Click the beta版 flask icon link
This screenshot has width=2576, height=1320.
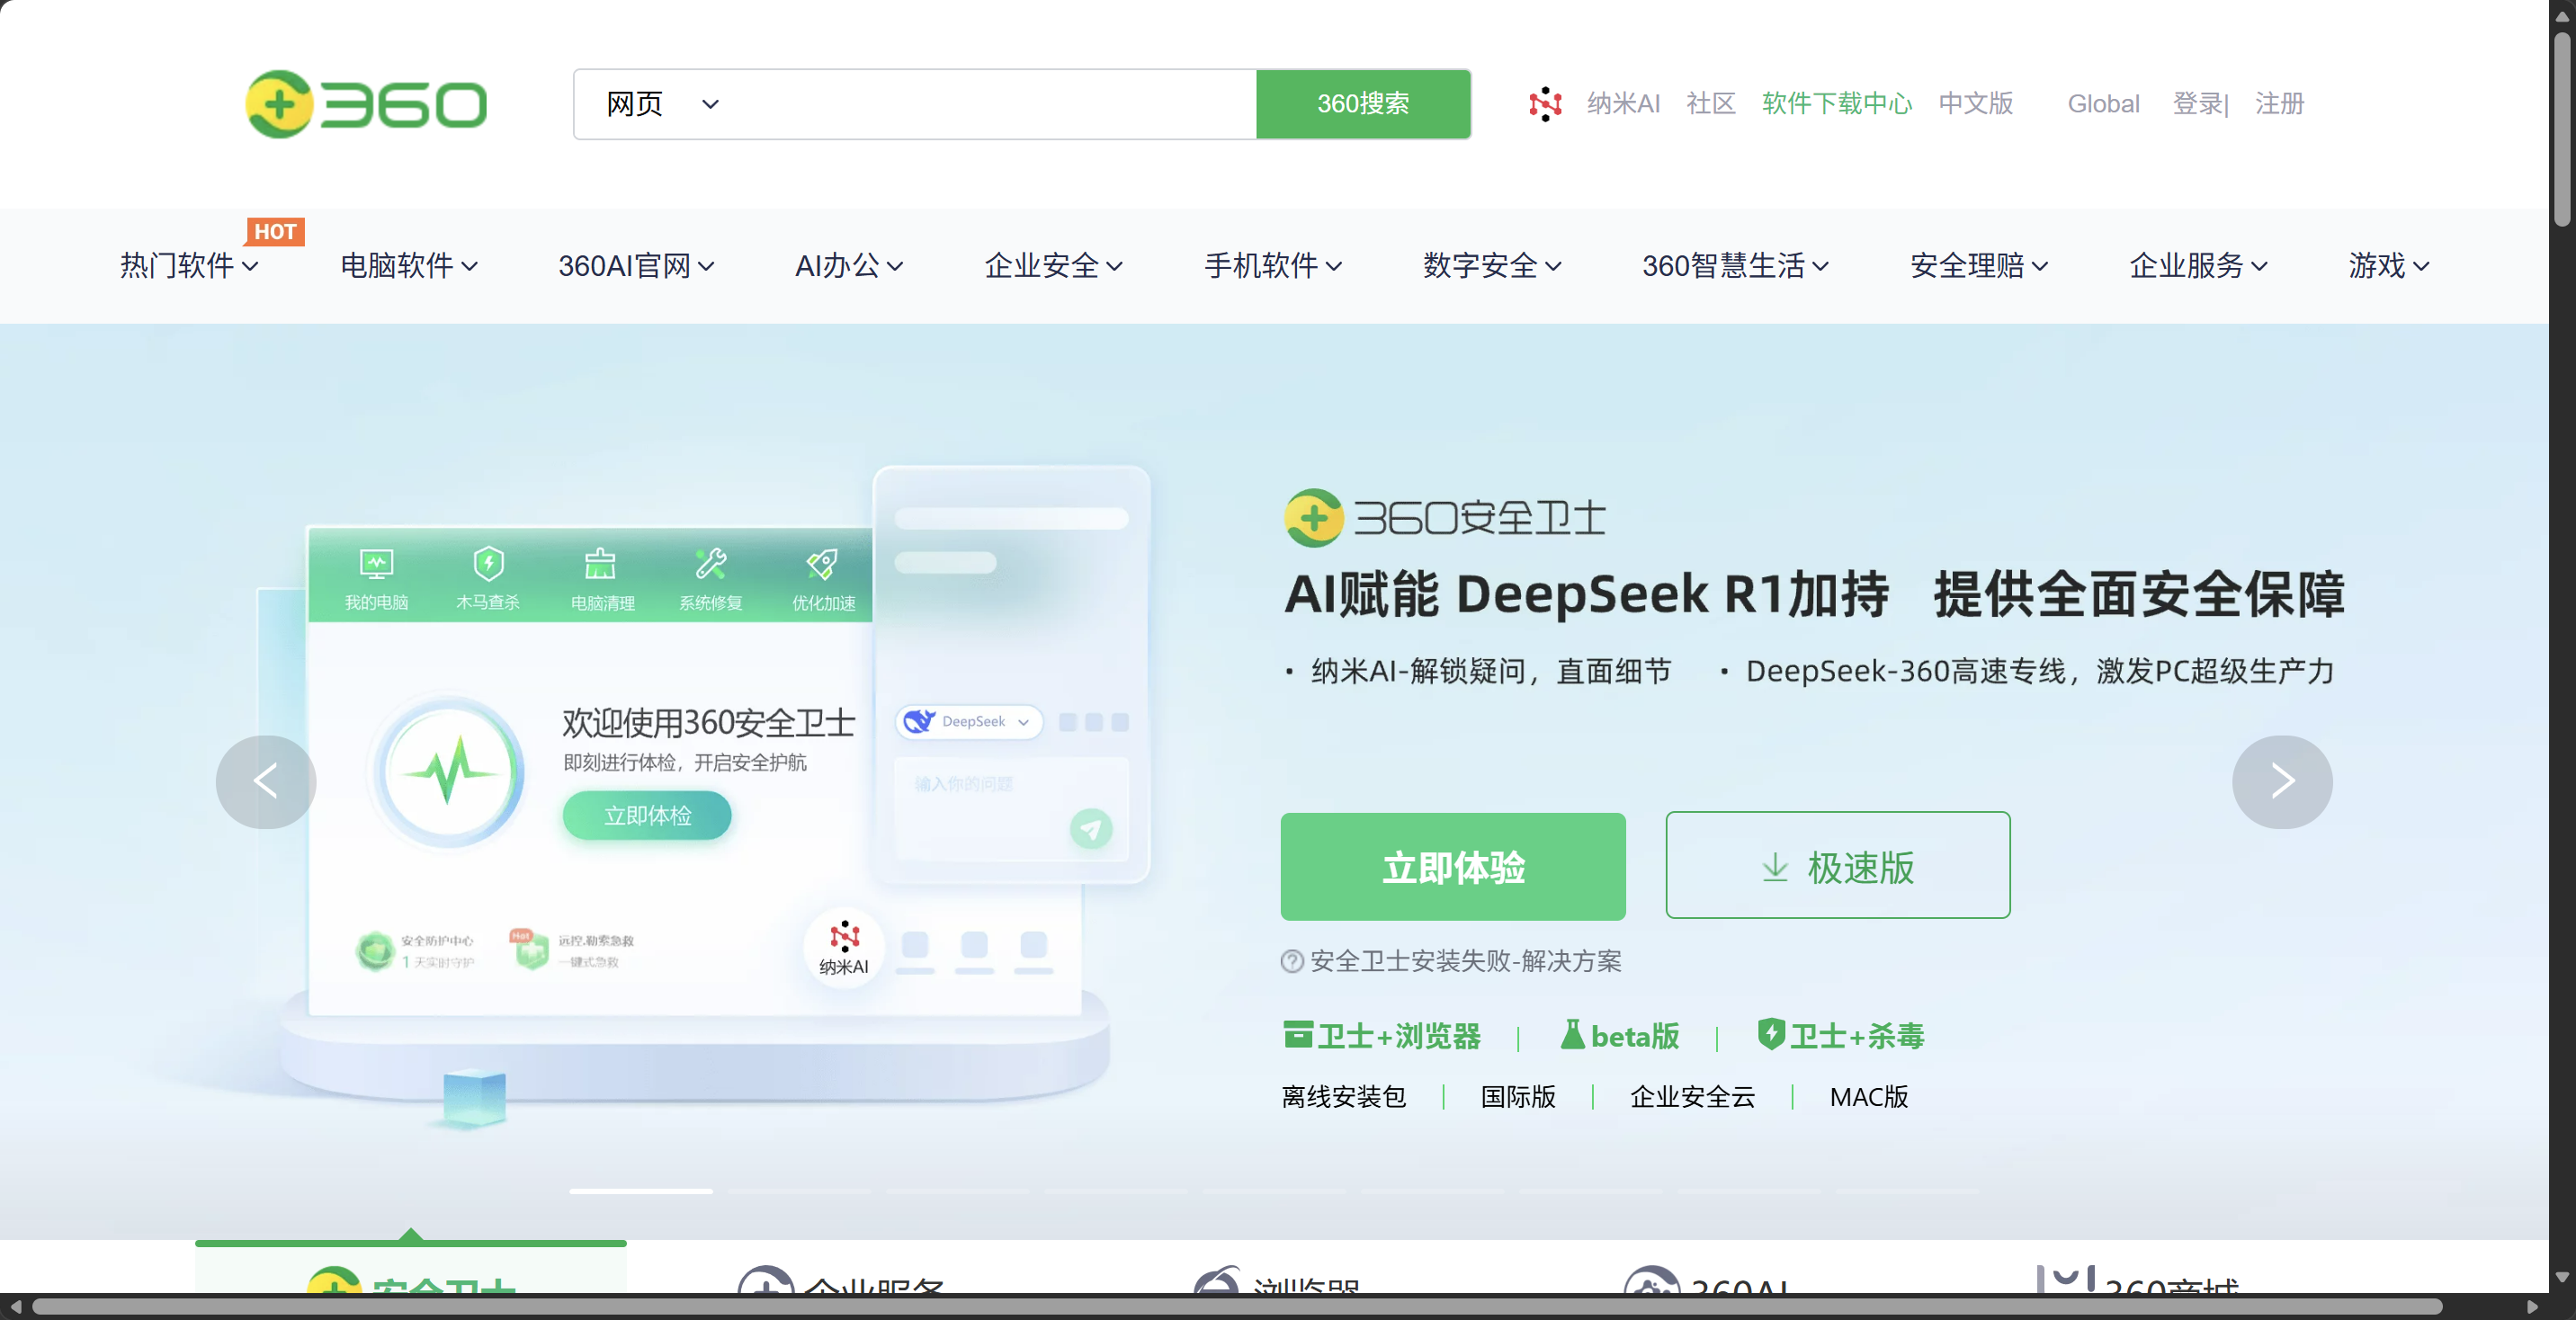[x=1572, y=1034]
